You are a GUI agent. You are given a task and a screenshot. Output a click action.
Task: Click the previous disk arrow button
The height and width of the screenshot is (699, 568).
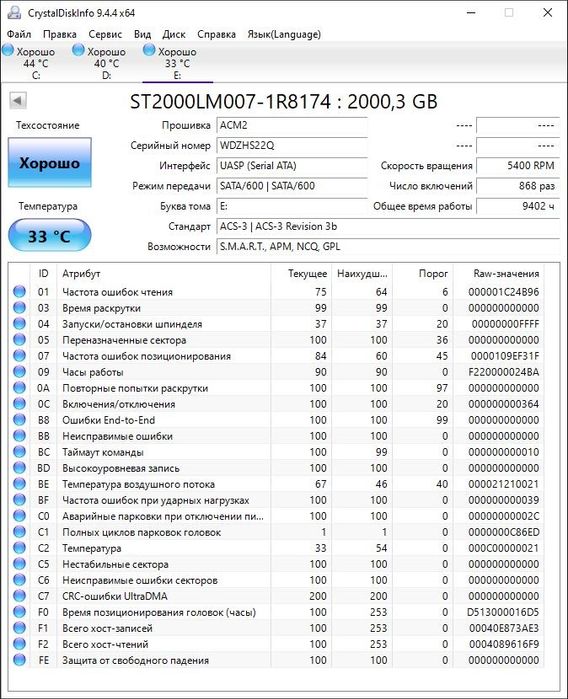(x=18, y=100)
